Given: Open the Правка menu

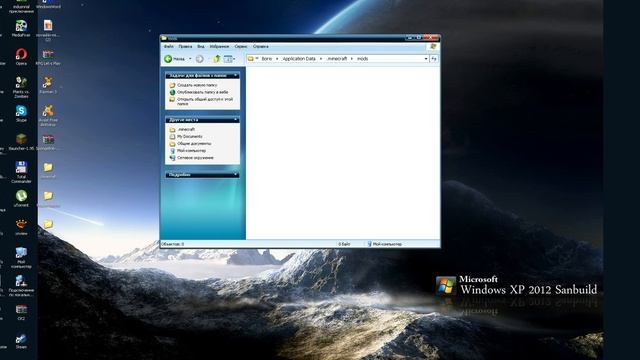Looking at the screenshot, I should [x=185, y=47].
